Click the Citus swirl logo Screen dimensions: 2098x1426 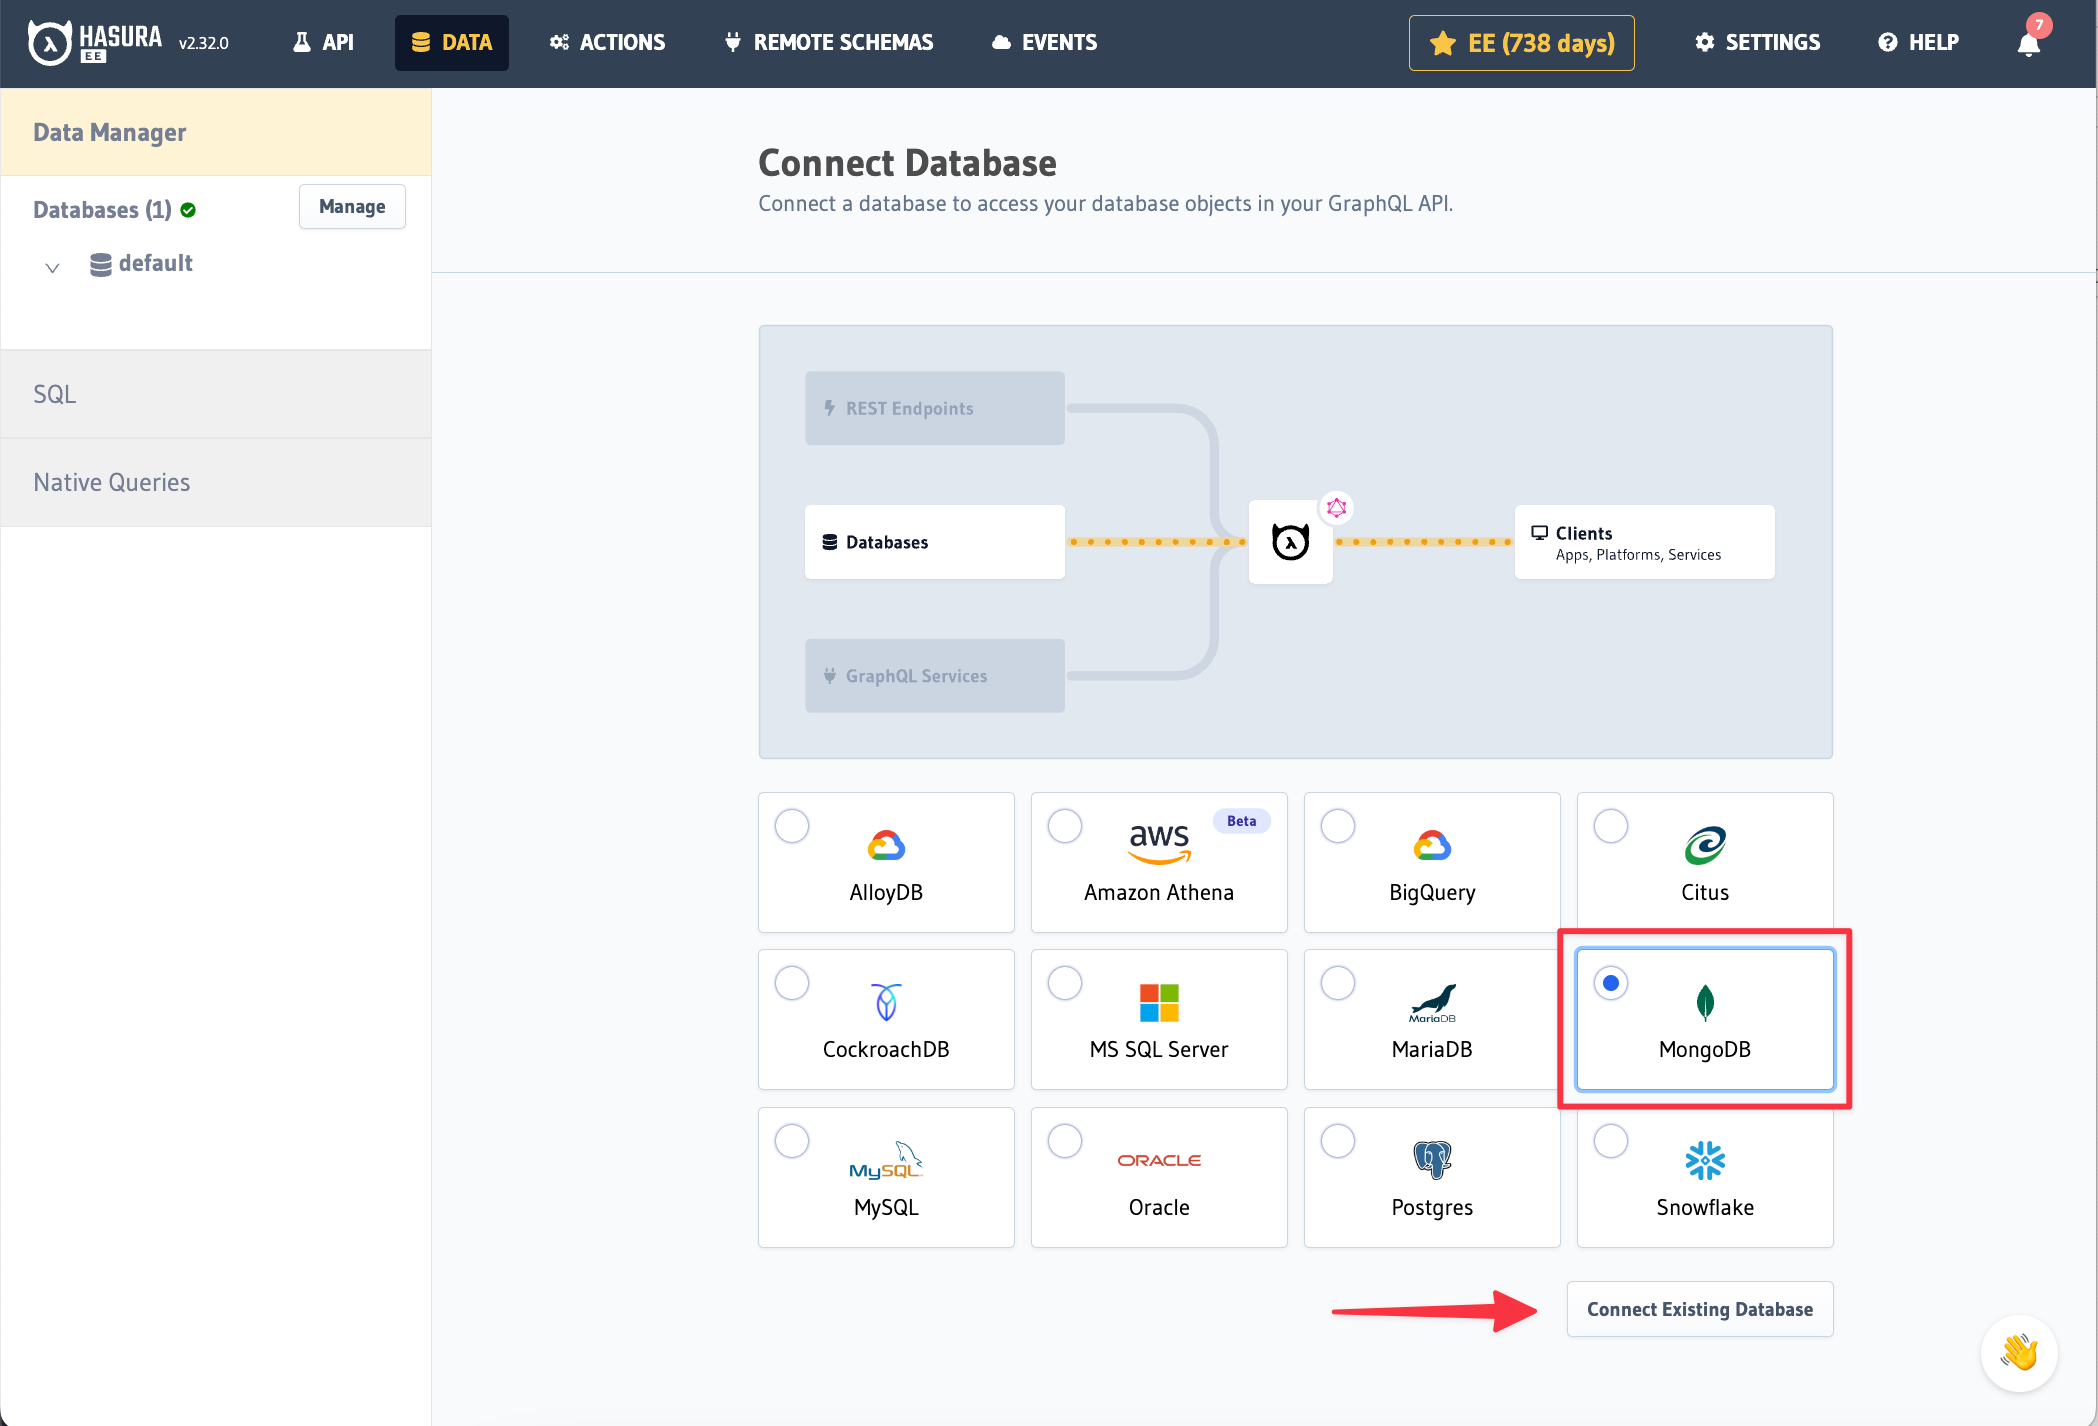1705,845
